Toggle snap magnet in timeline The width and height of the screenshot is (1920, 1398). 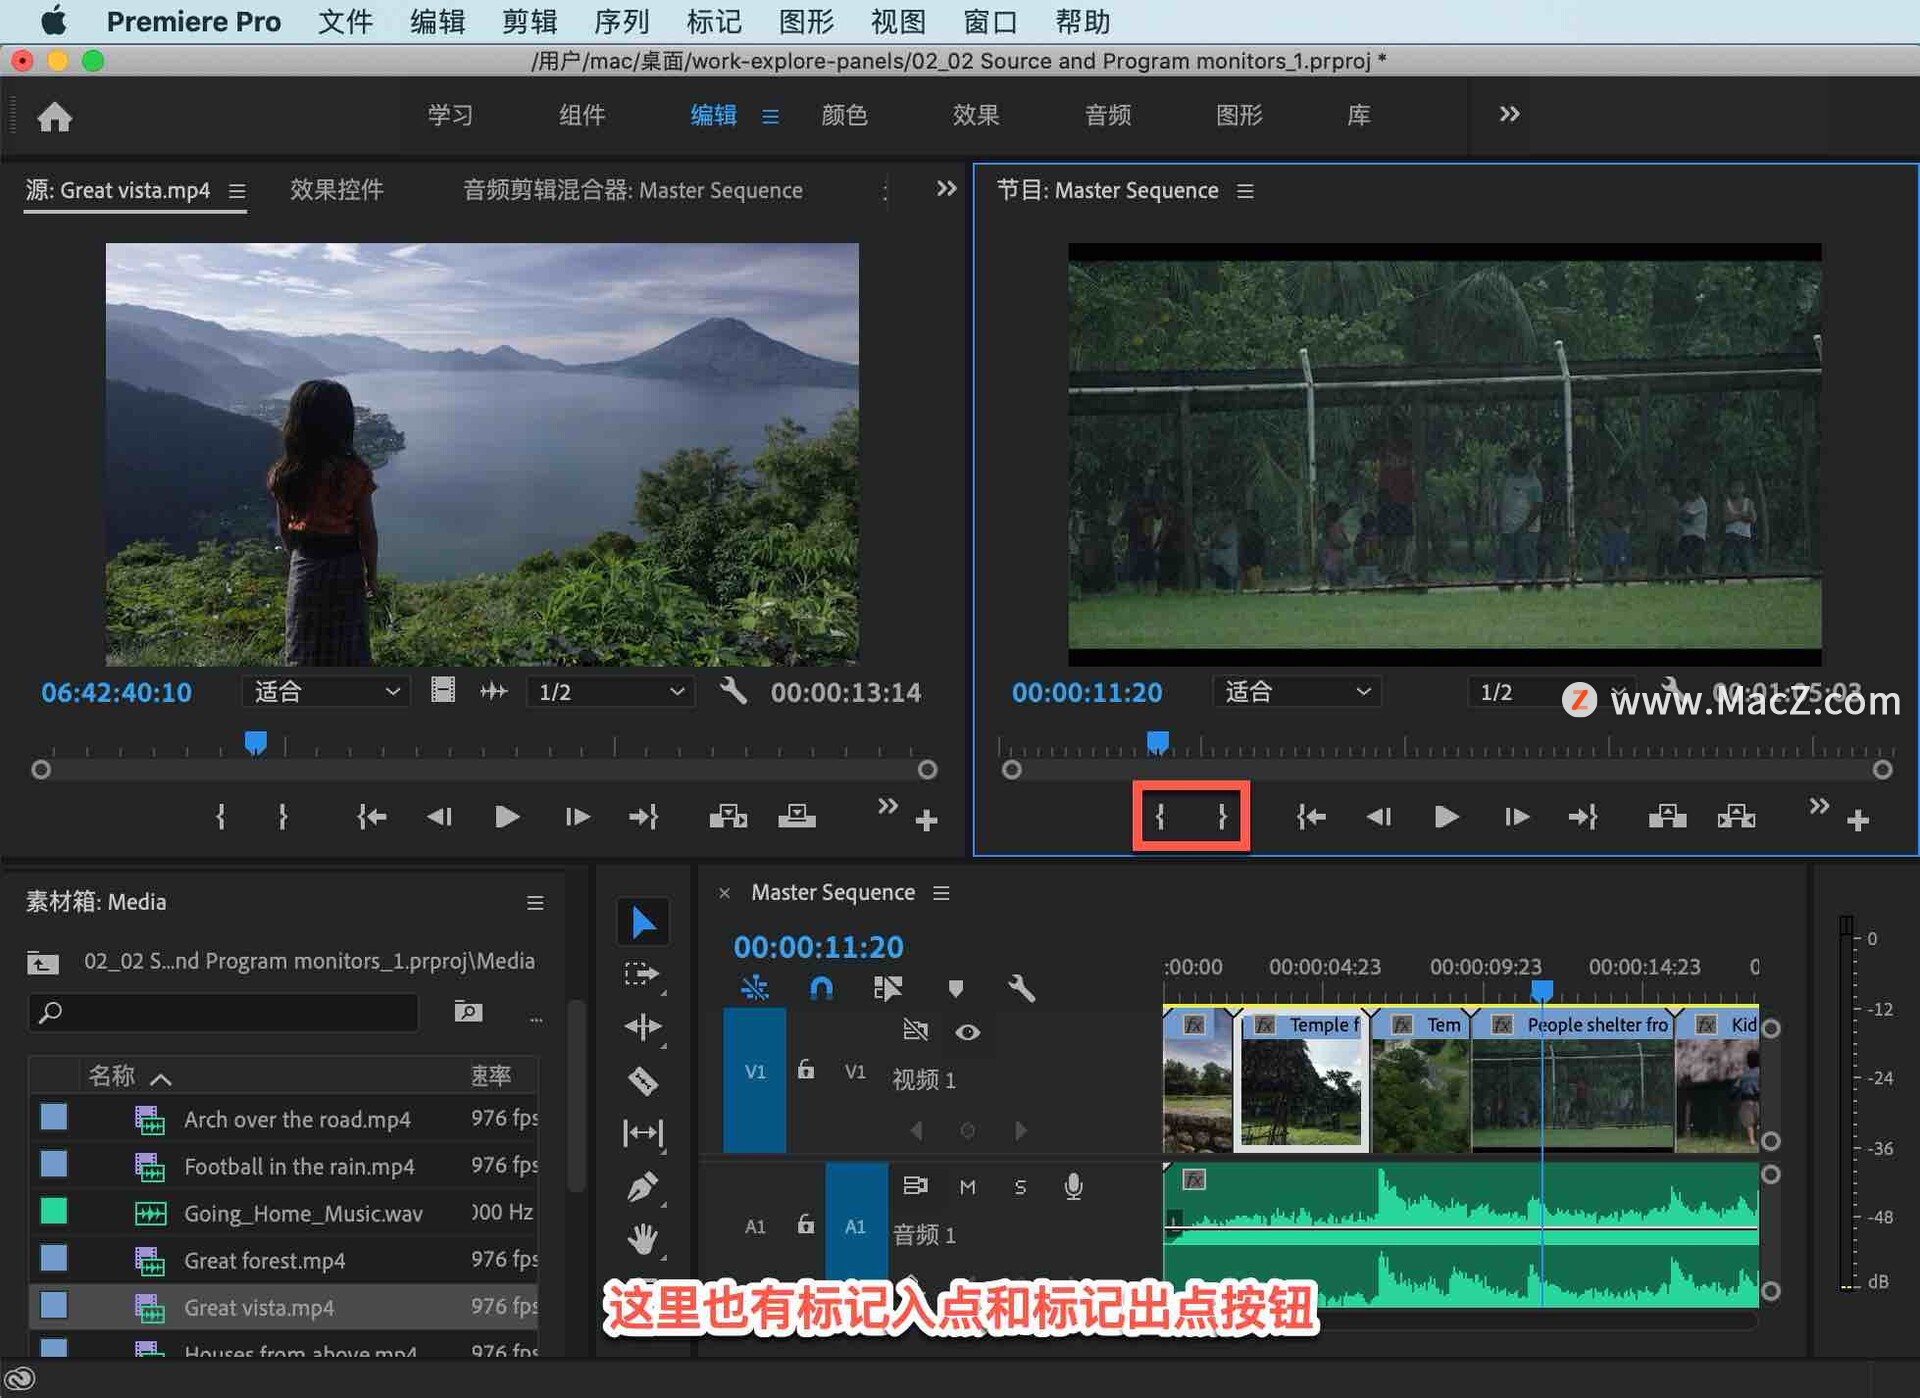pyautogui.click(x=821, y=989)
